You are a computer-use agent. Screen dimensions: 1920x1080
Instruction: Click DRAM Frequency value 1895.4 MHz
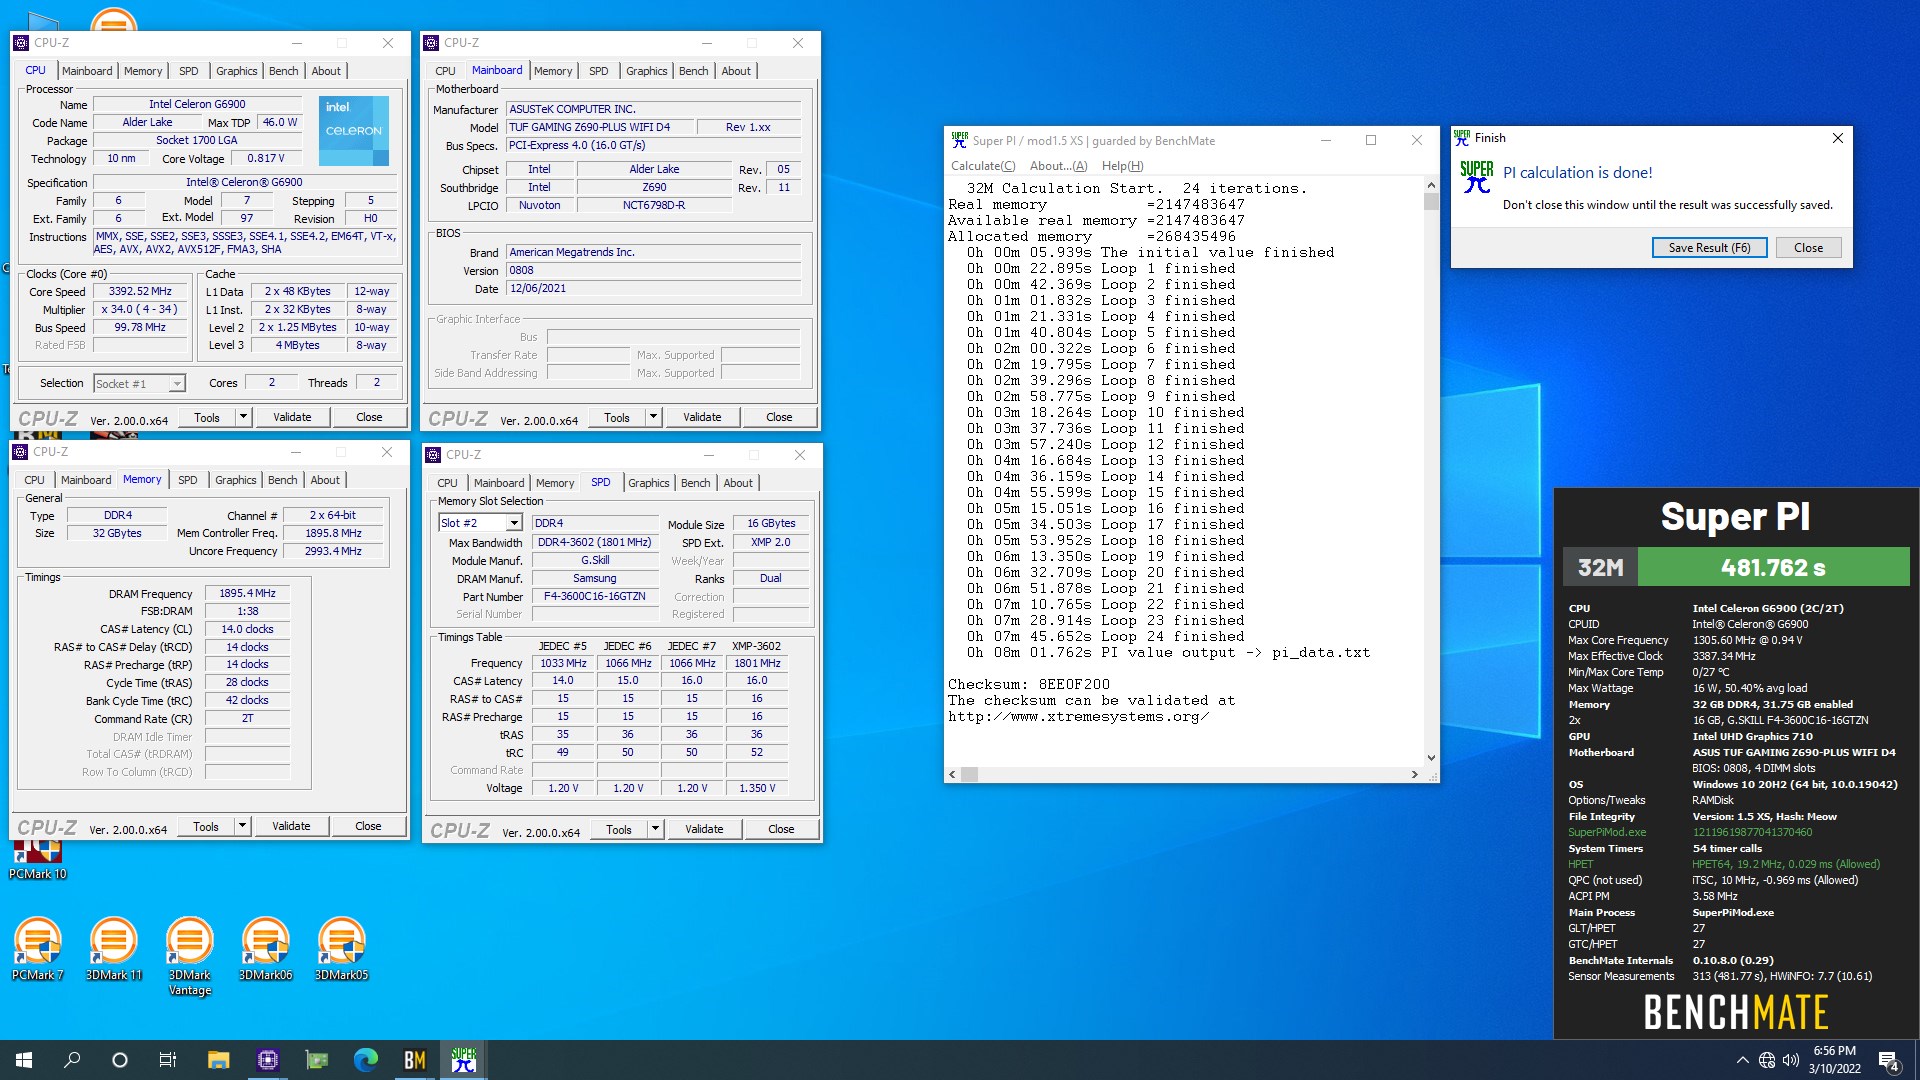click(247, 593)
